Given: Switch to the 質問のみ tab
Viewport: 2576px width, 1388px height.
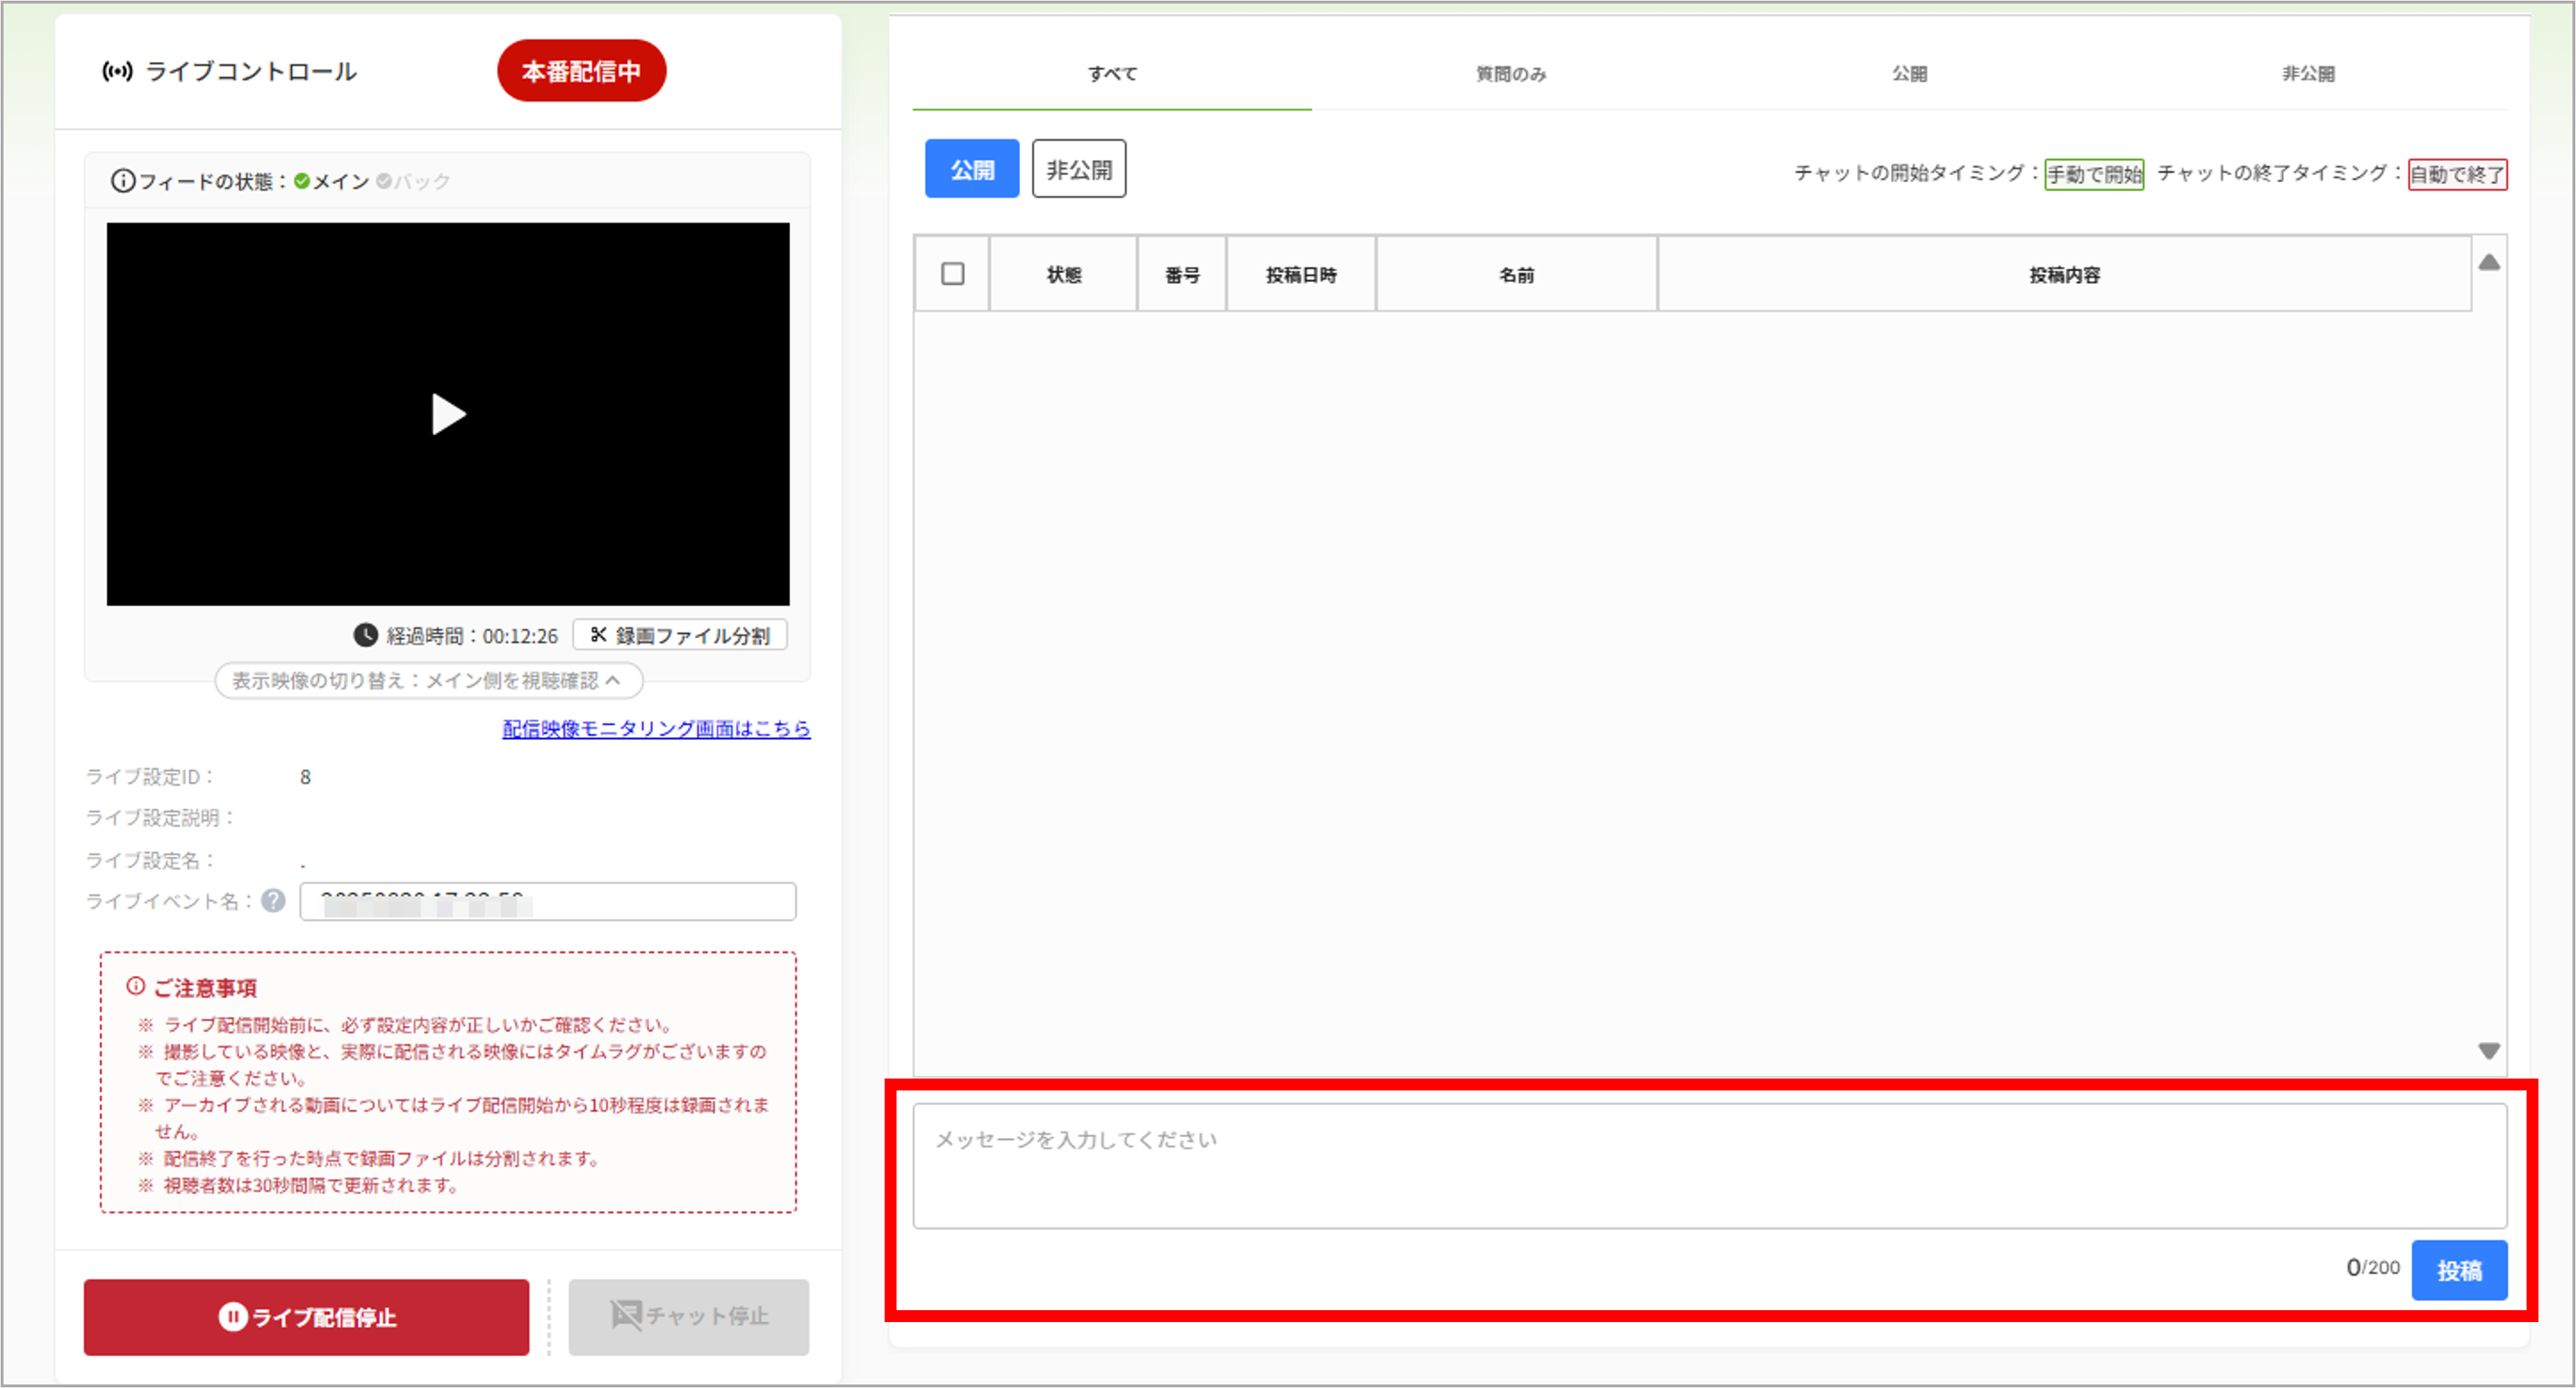Looking at the screenshot, I should [x=1511, y=74].
